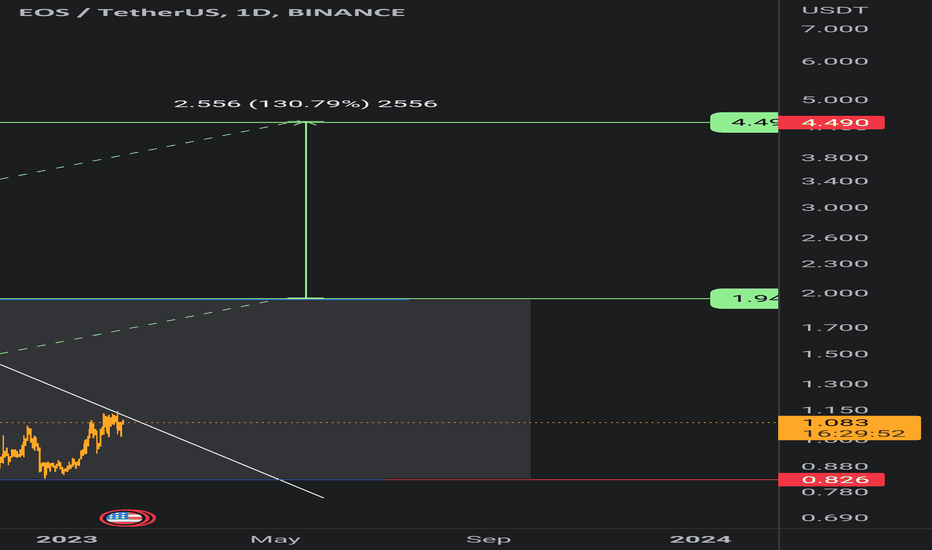The width and height of the screenshot is (932, 550).
Task: Click the USDT currency label on price axis
Action: 835,10
